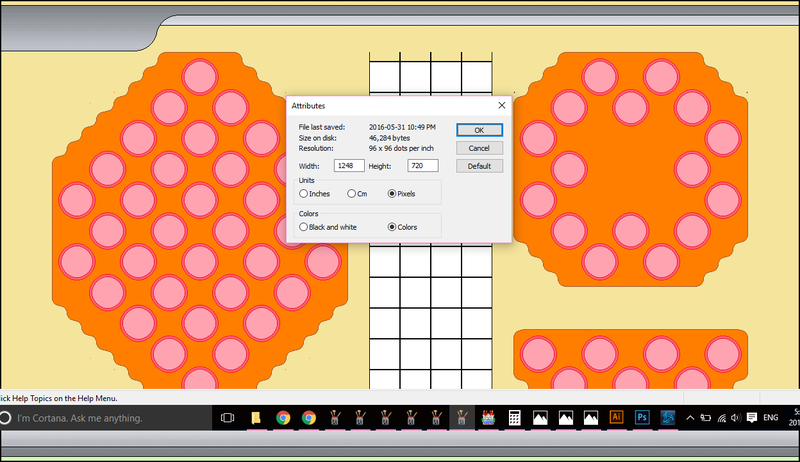Open Task View from the taskbar
800x462 pixels.
pos(227,417)
